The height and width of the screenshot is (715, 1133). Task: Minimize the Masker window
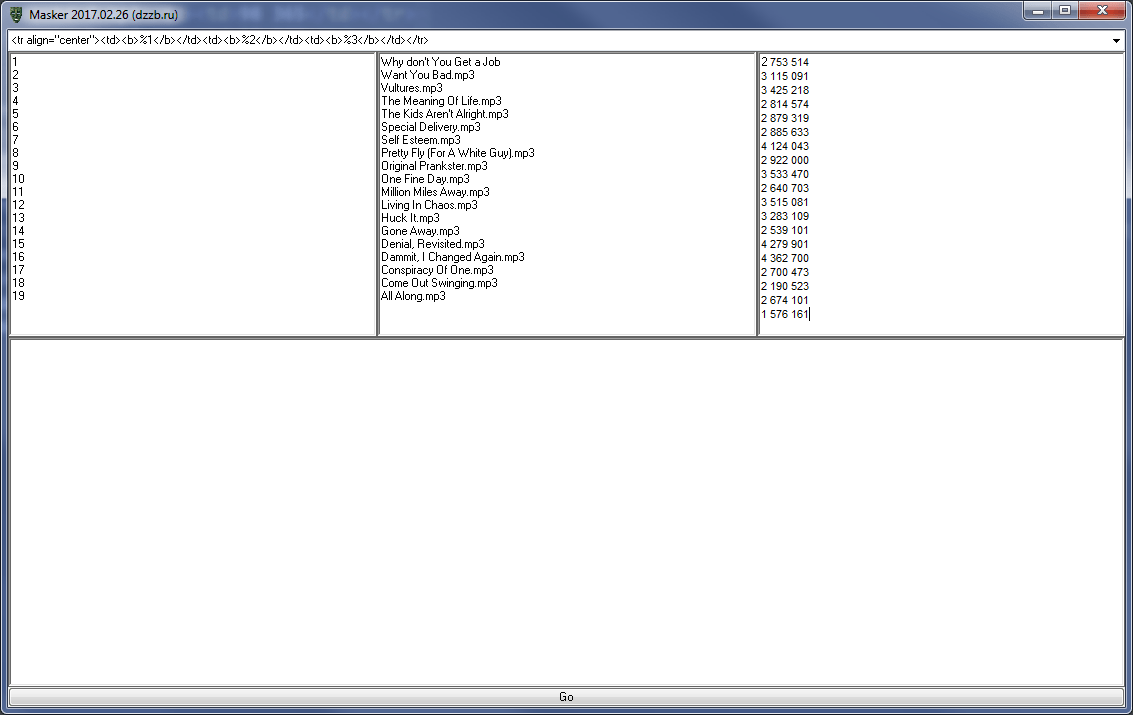point(1039,10)
